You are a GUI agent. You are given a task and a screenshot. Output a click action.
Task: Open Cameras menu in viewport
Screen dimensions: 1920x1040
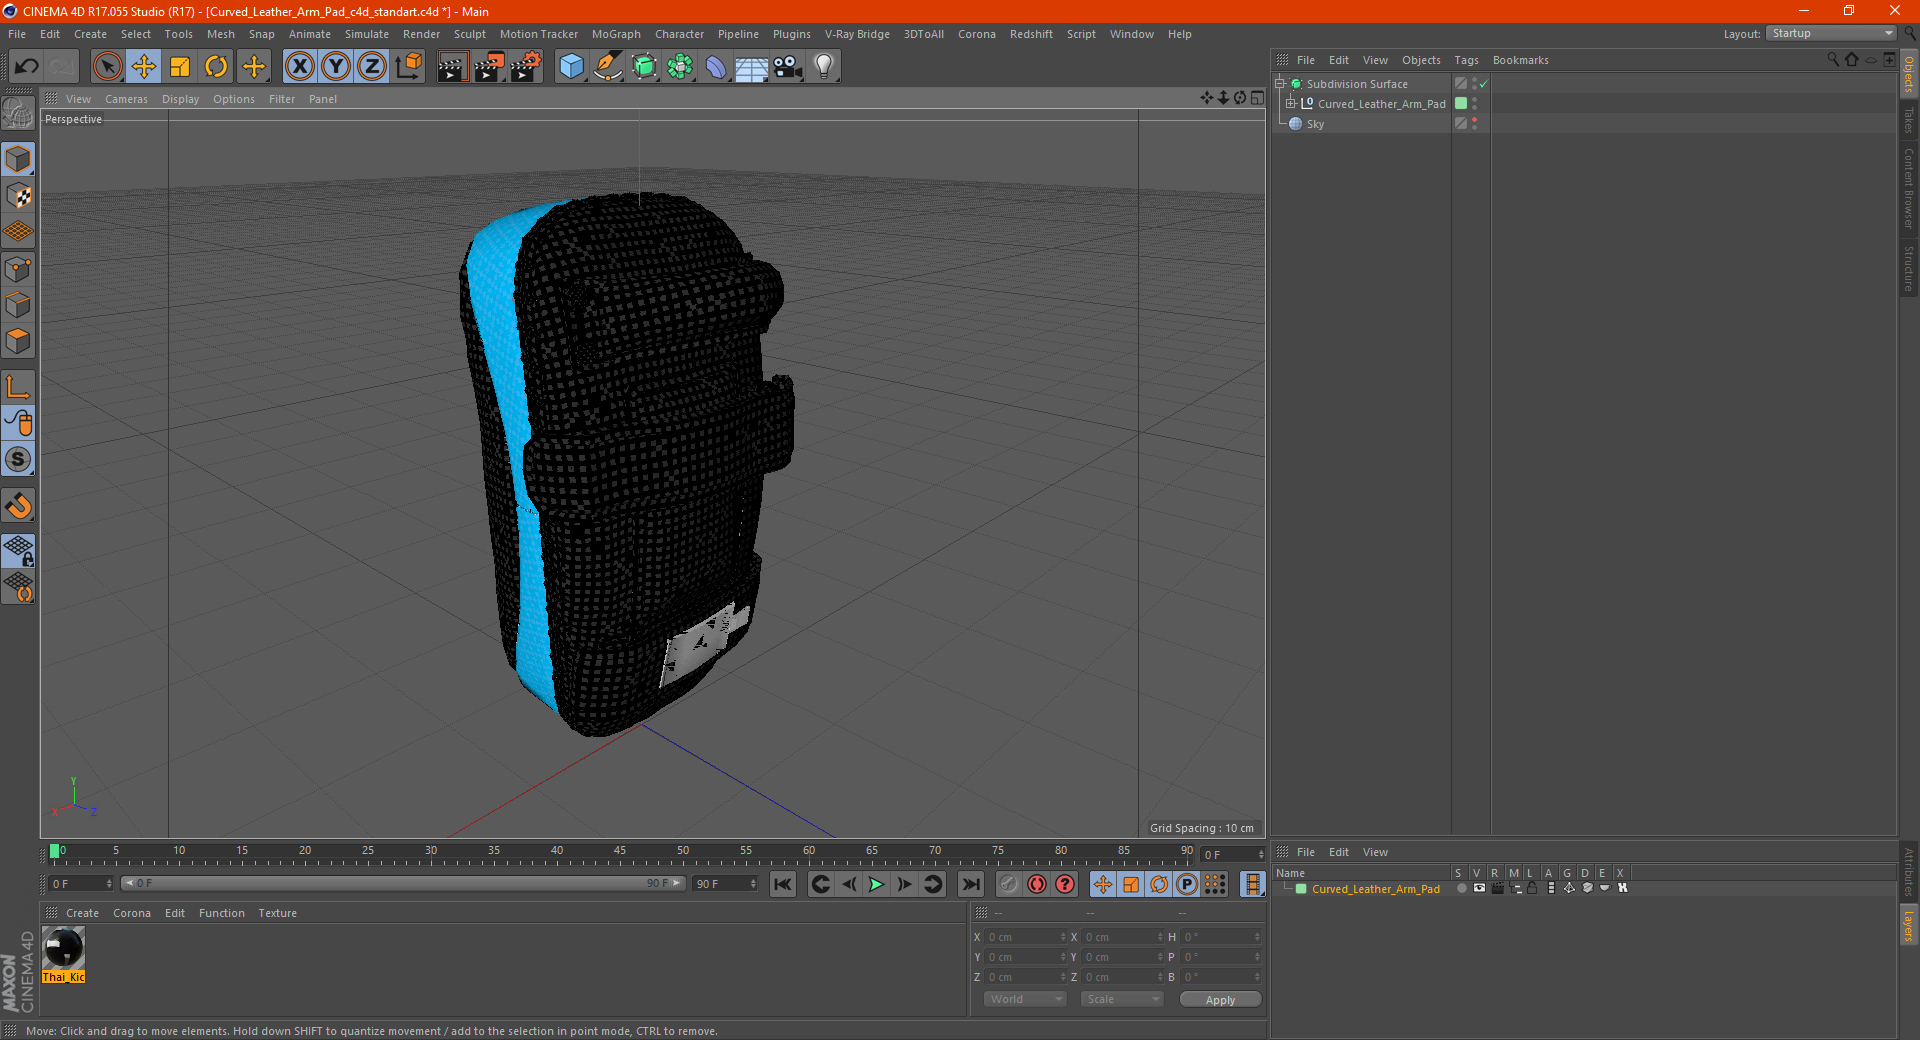126,99
